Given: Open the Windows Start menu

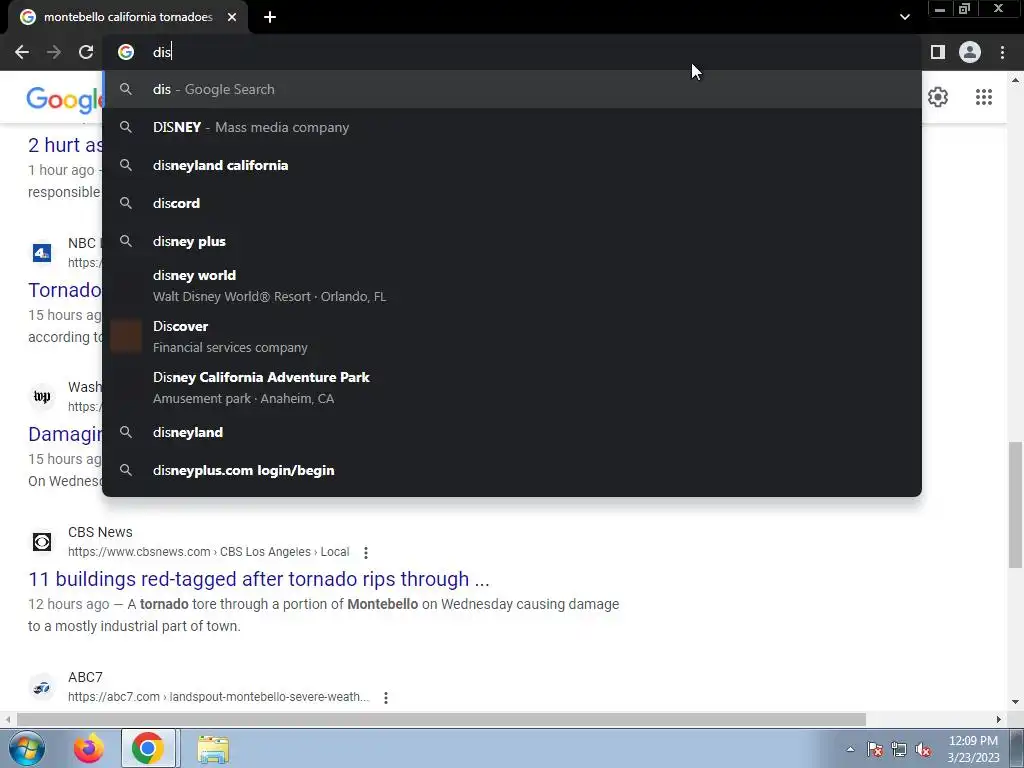Looking at the screenshot, I should [26, 748].
